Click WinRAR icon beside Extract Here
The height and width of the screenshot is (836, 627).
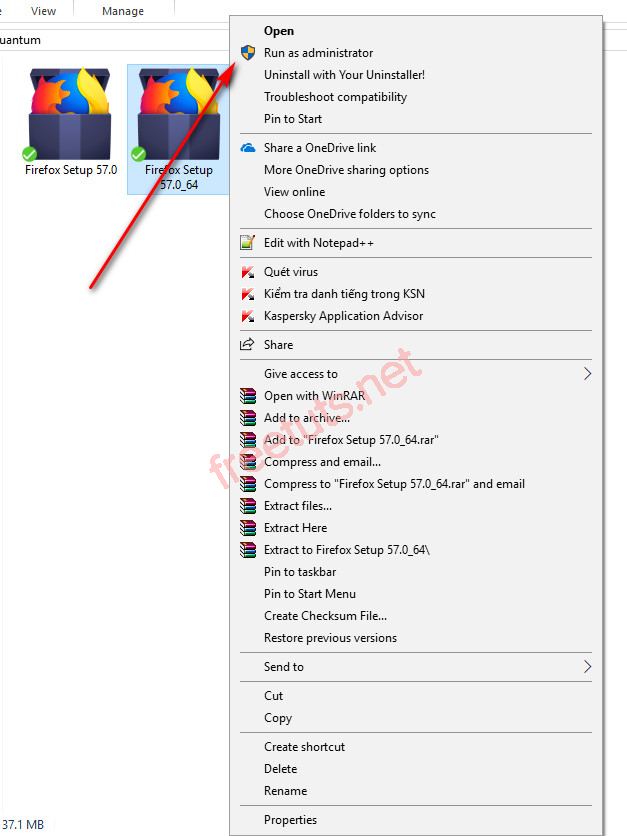[248, 528]
